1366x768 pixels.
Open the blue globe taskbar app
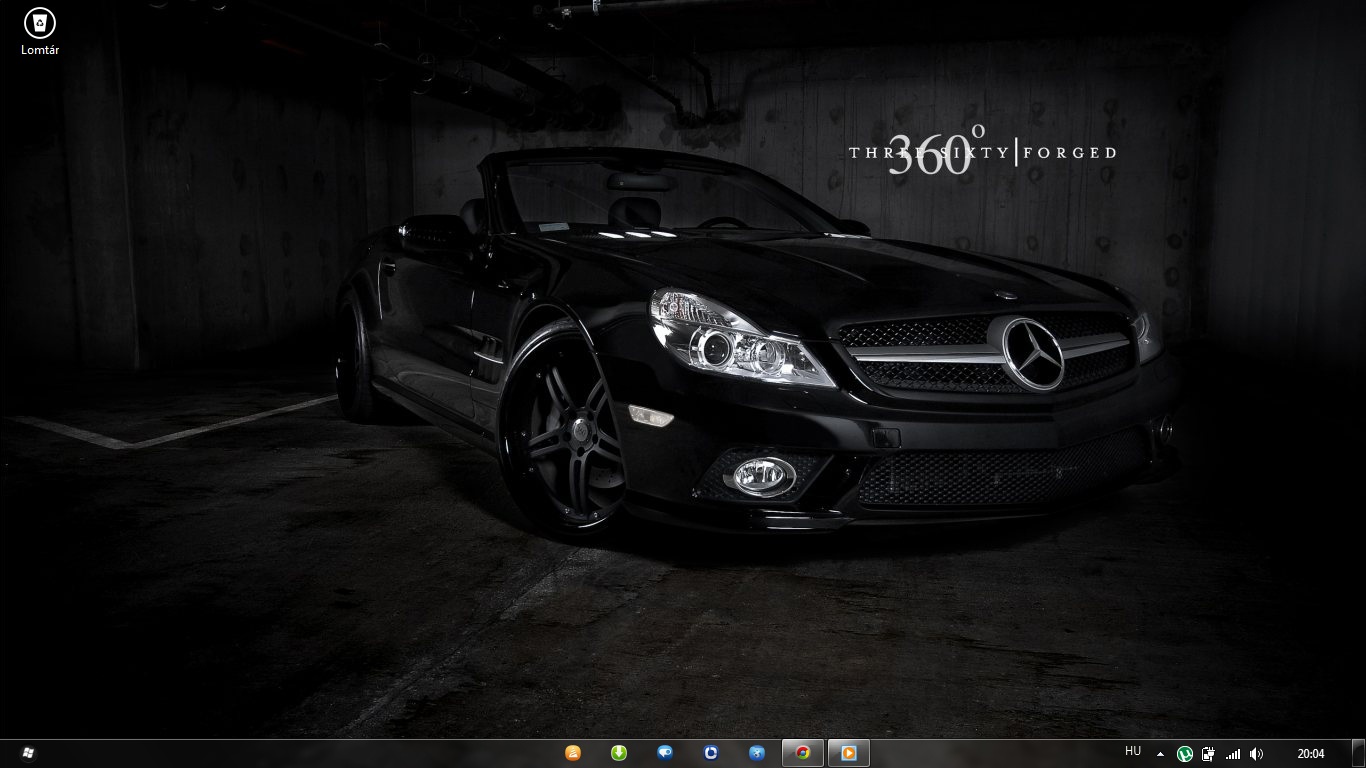coord(757,753)
